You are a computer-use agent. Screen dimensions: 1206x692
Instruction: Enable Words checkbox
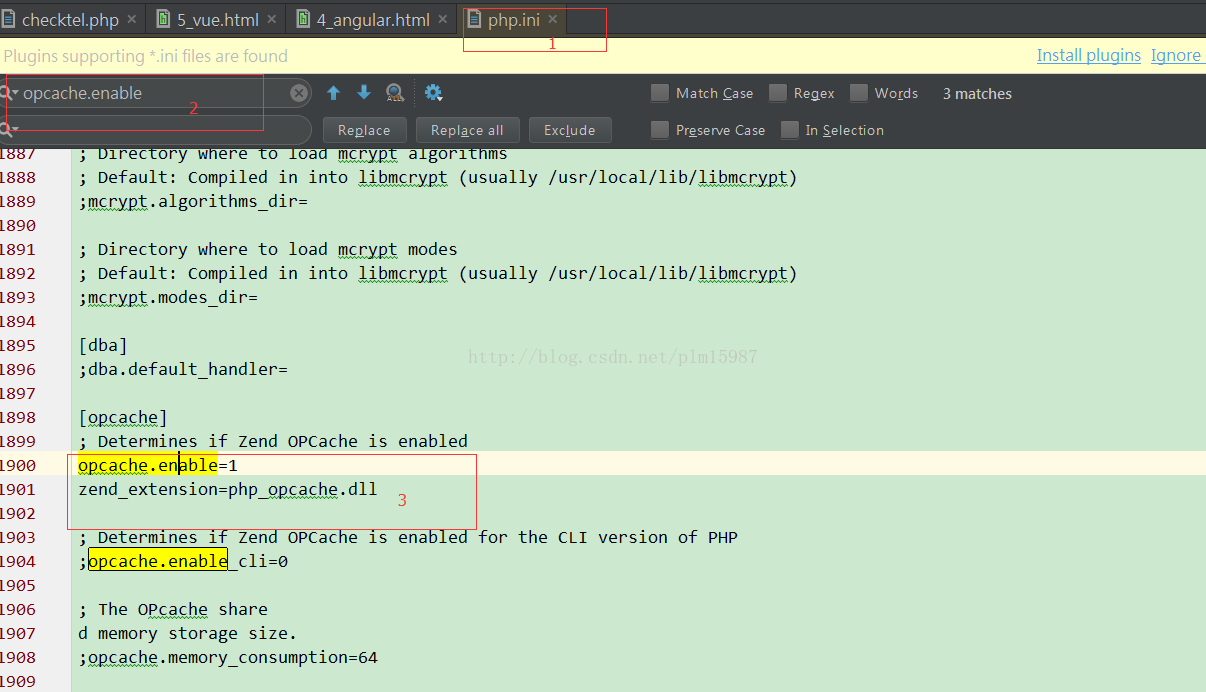[x=859, y=93]
